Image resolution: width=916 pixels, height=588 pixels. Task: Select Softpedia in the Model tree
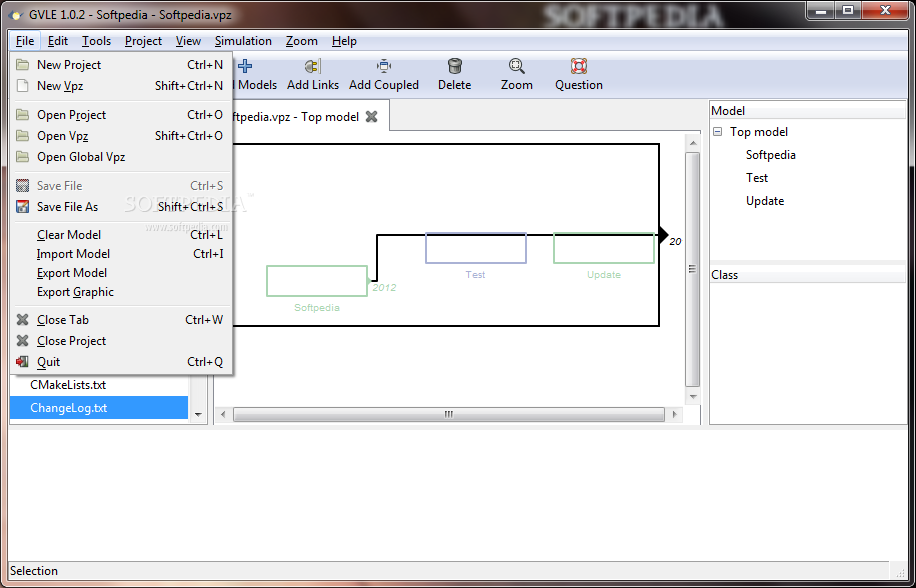(771, 155)
